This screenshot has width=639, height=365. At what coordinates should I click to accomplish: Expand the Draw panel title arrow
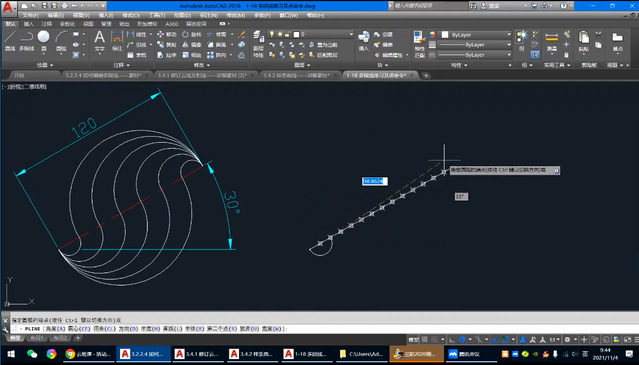click(x=52, y=65)
